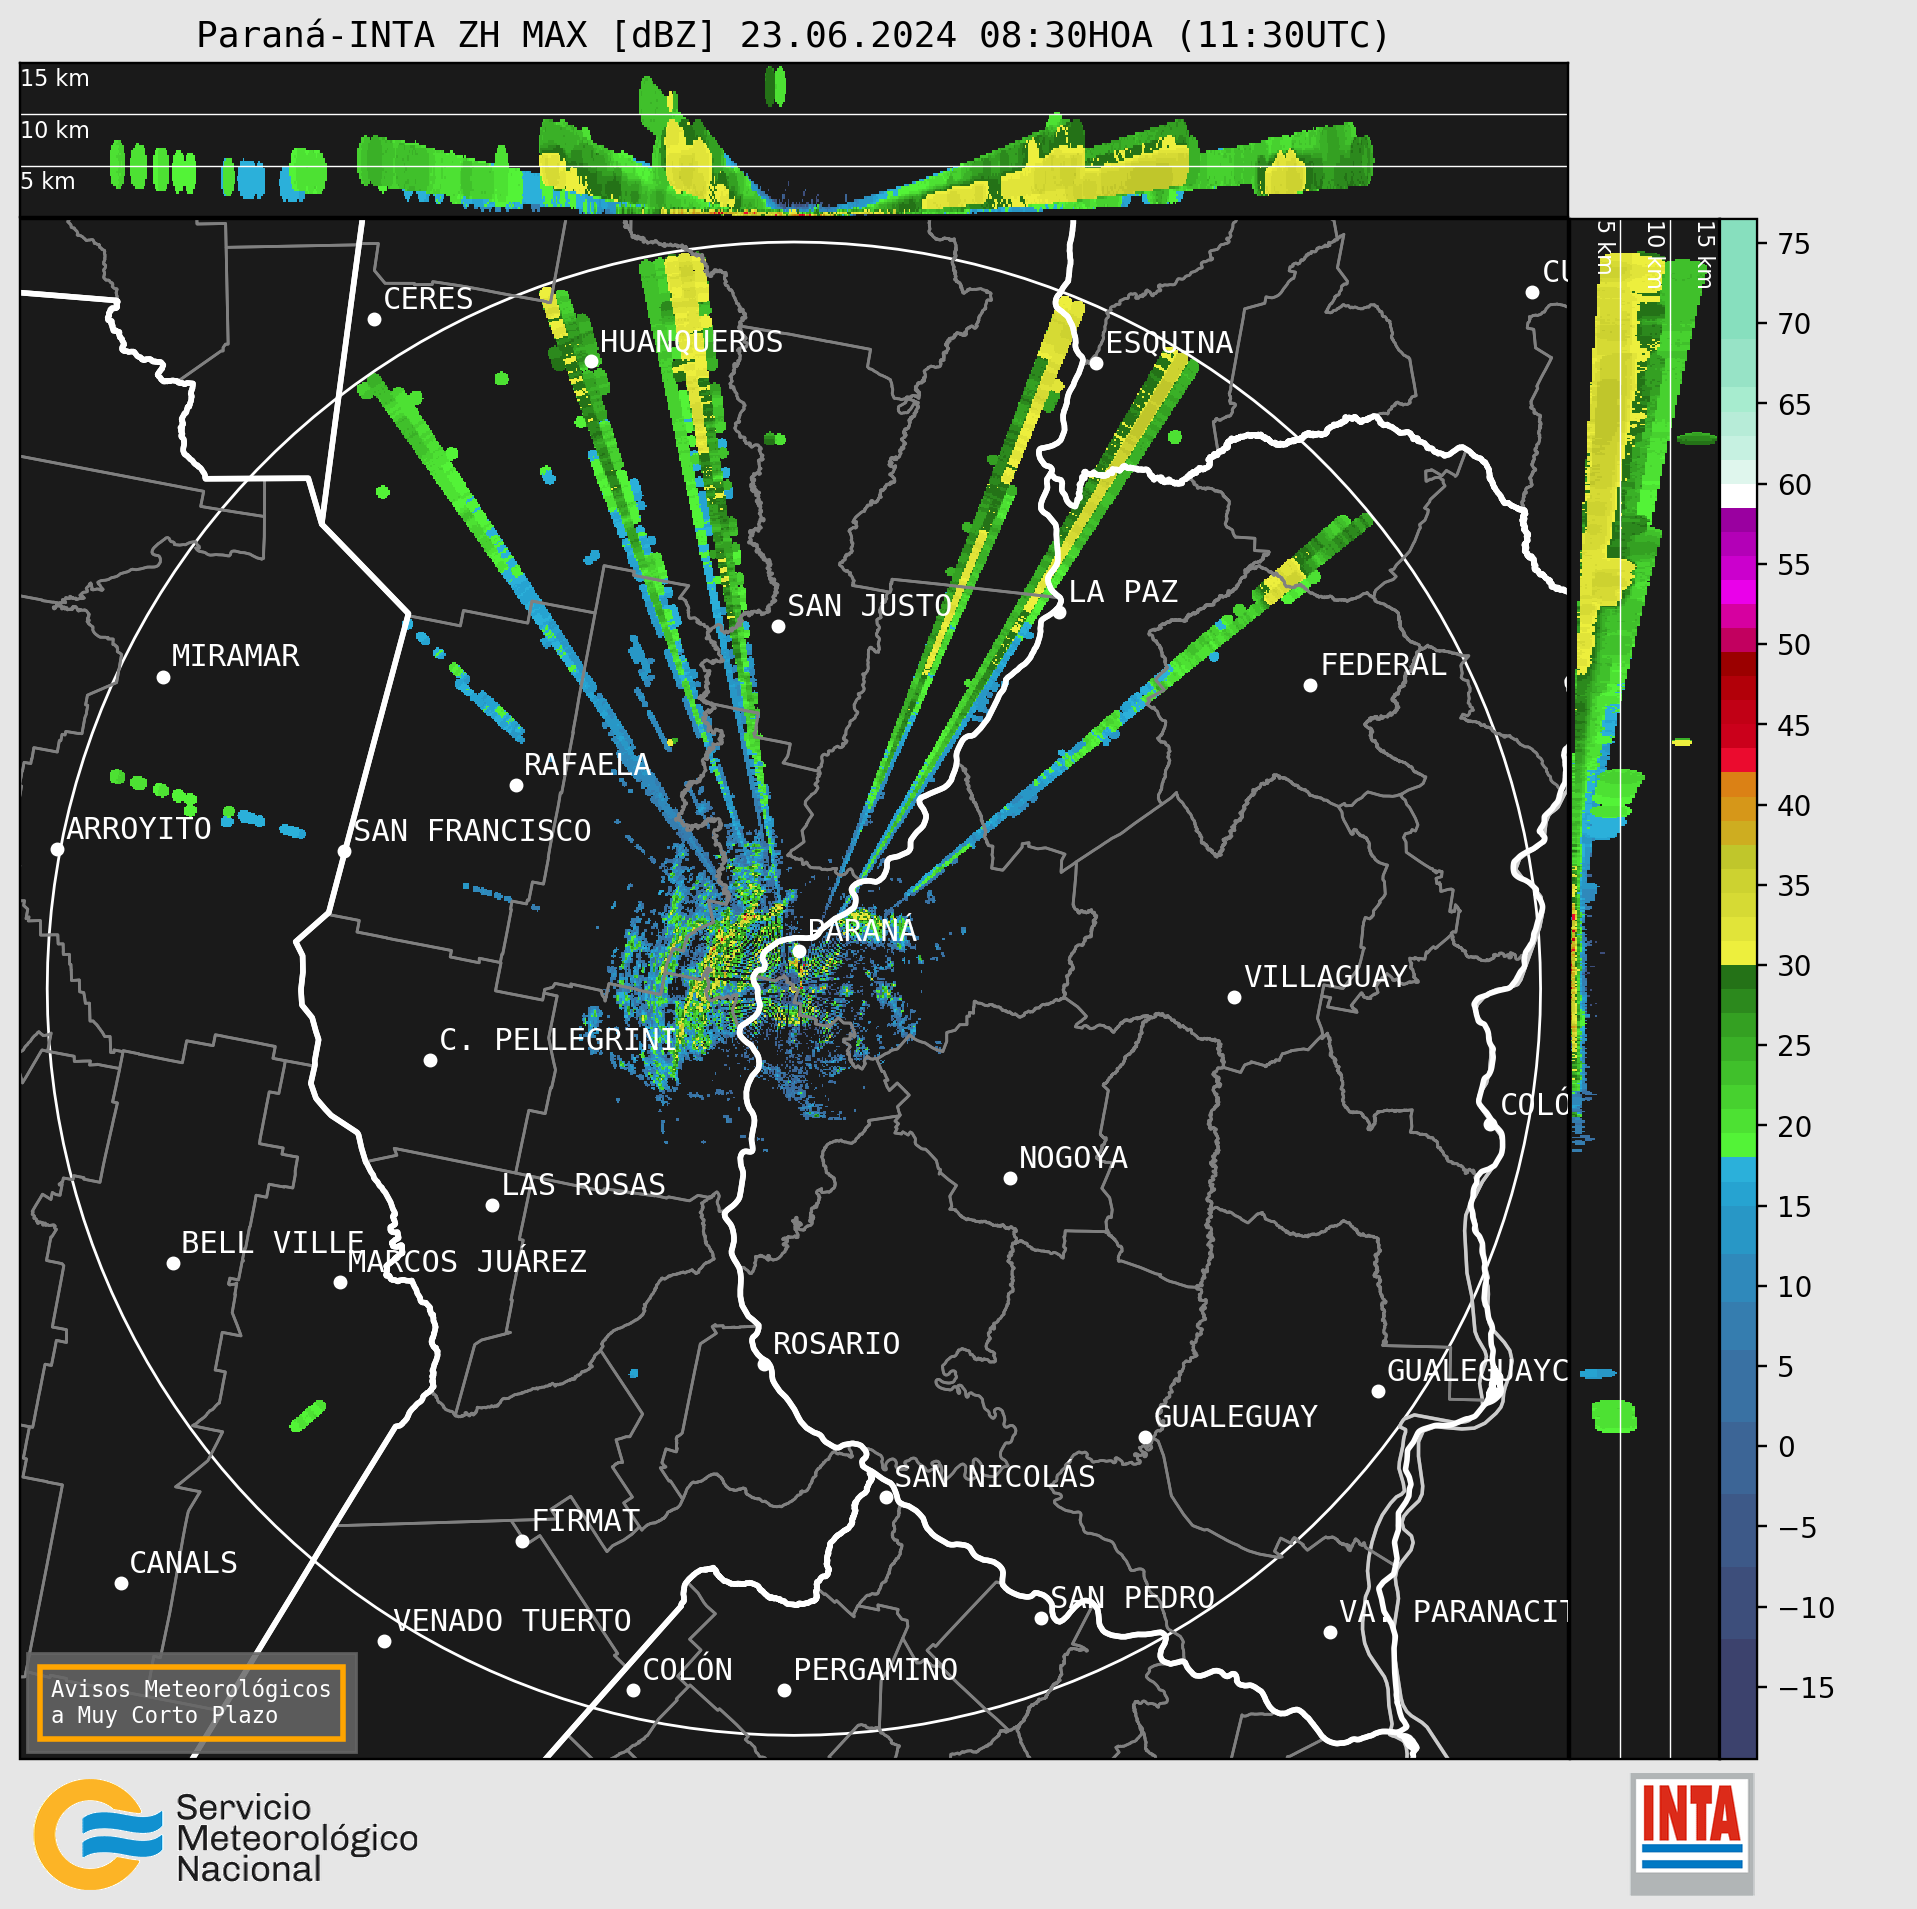Image resolution: width=1917 pixels, height=1909 pixels.
Task: Click the MIRAMAR label
Action: pyautogui.click(x=235, y=656)
